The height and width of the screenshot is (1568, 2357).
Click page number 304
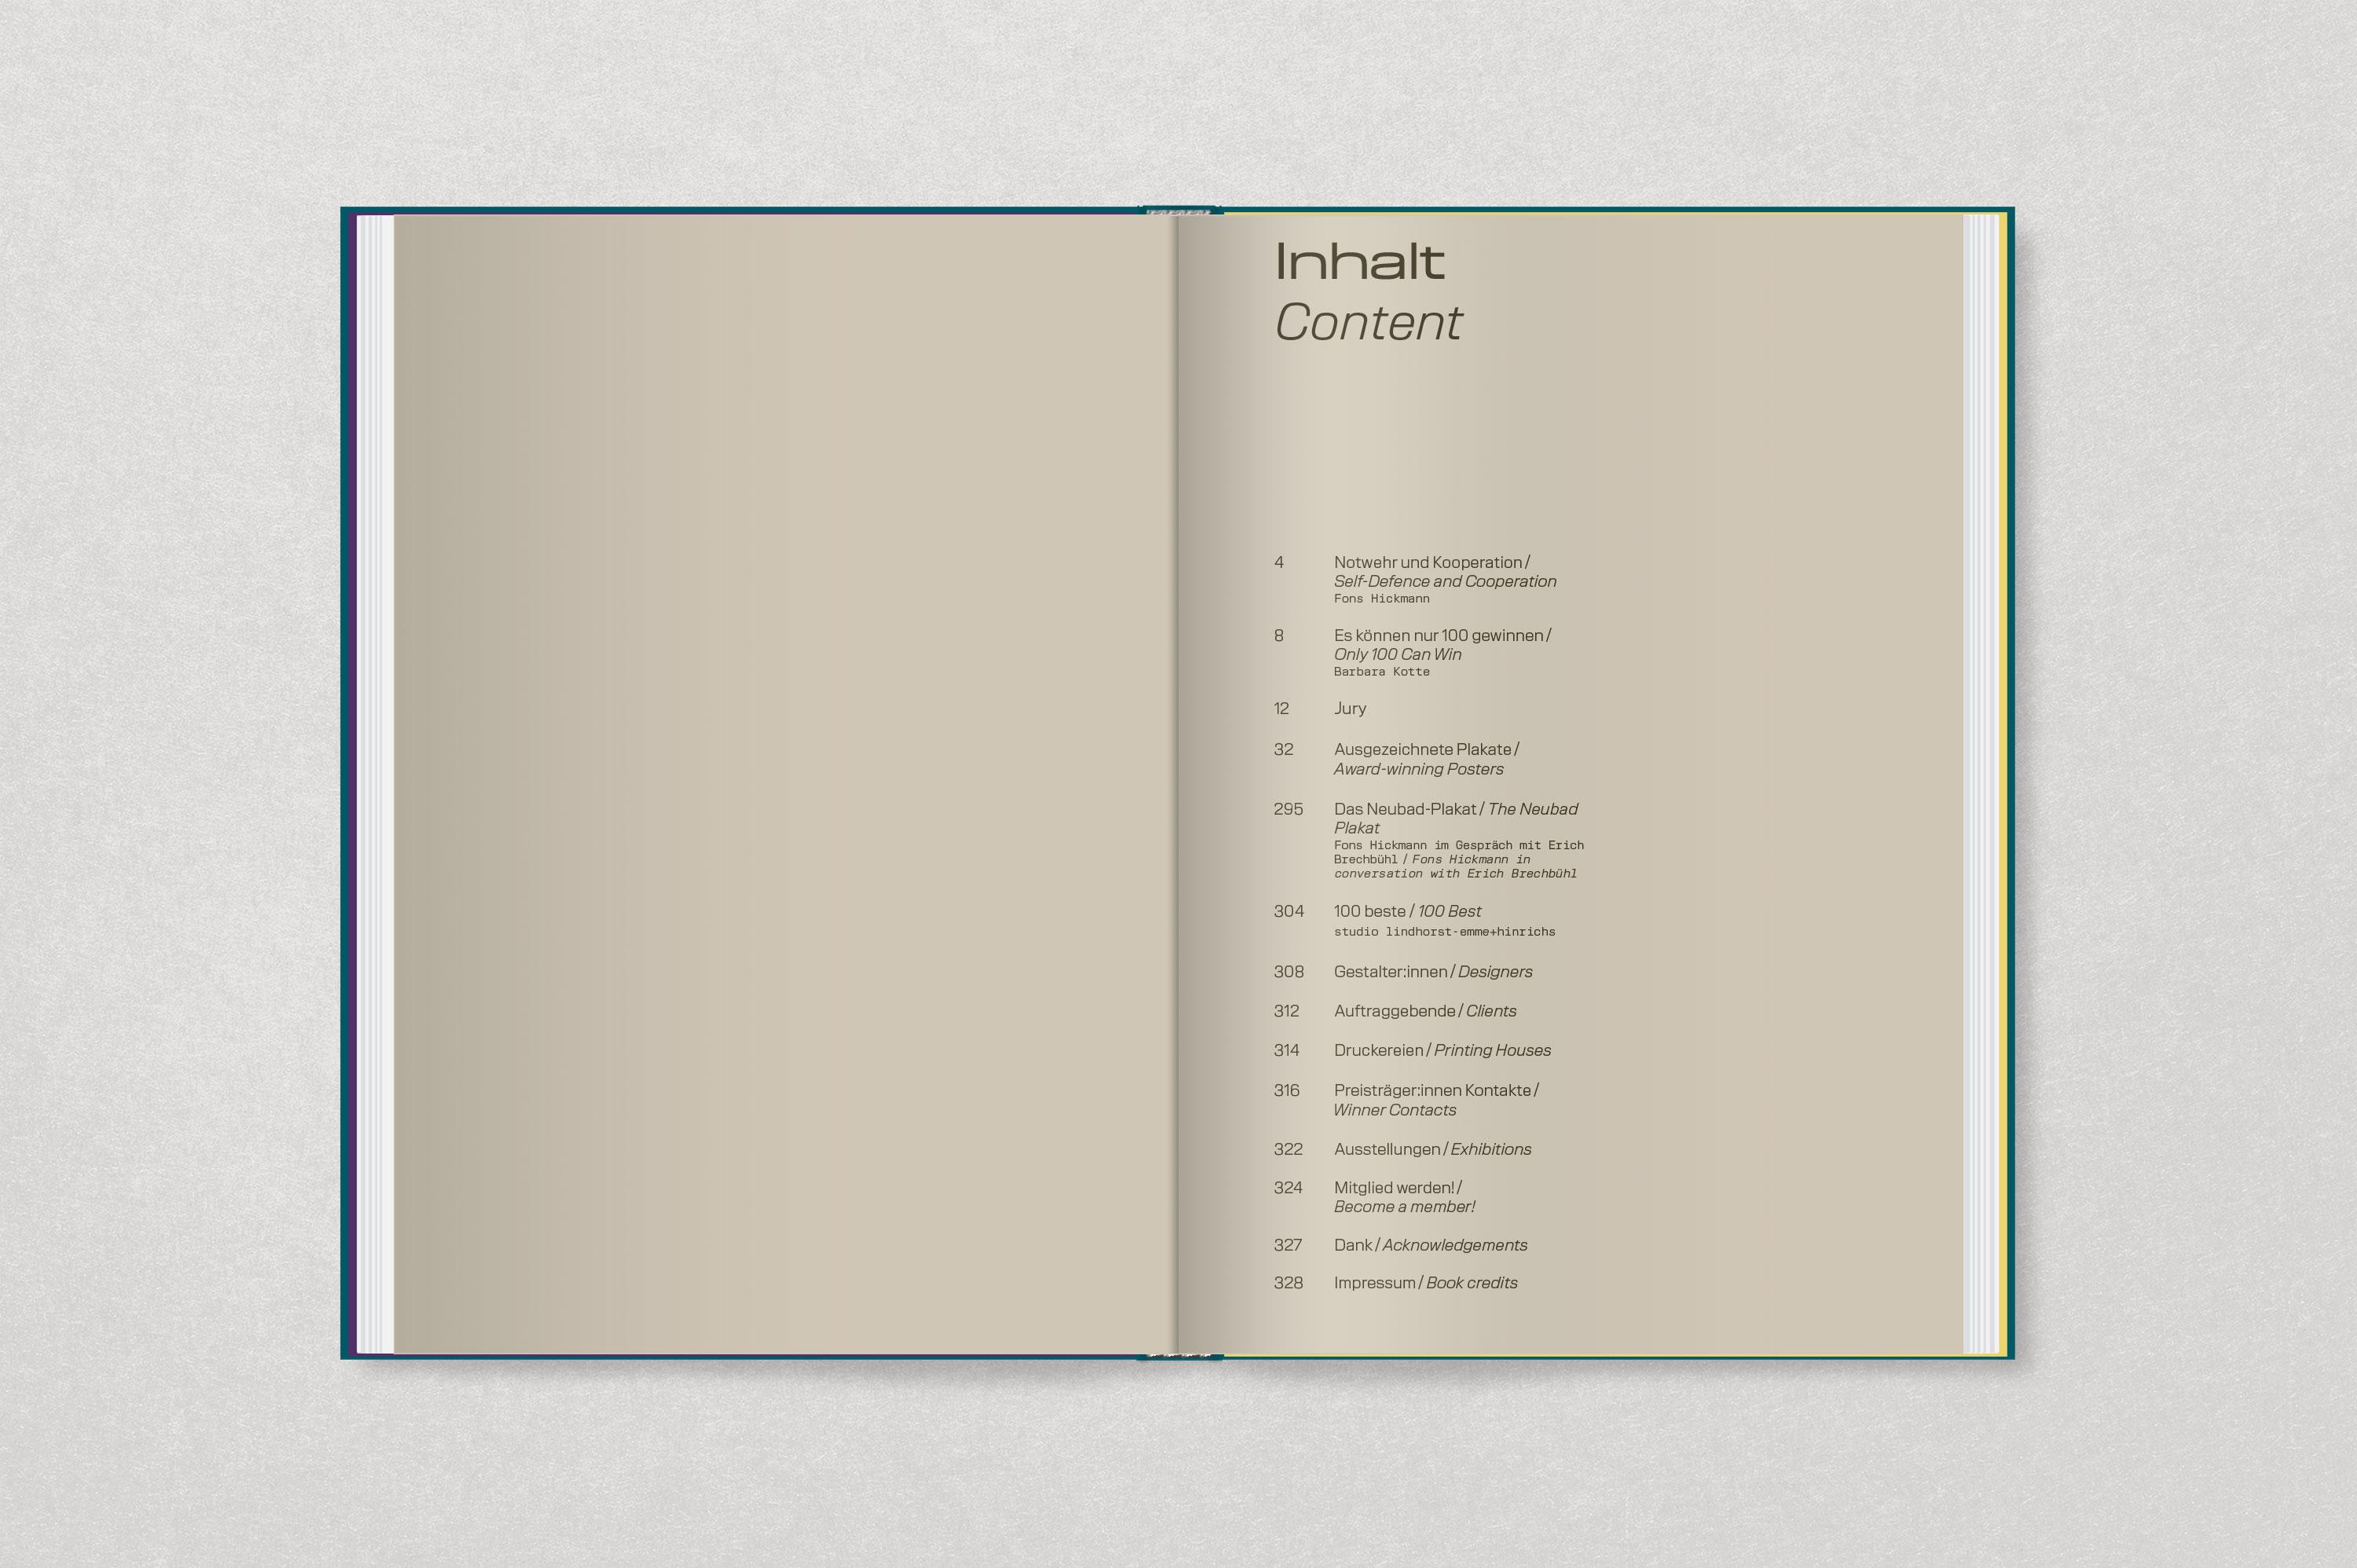tap(1288, 911)
